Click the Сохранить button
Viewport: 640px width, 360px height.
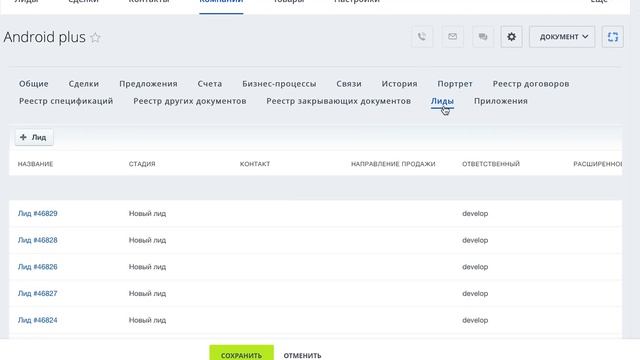coord(242,353)
